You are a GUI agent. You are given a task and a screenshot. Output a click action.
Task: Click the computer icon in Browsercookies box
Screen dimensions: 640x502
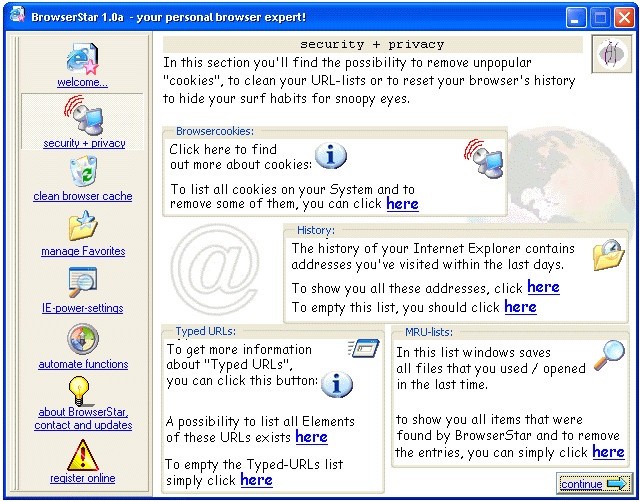tap(484, 159)
